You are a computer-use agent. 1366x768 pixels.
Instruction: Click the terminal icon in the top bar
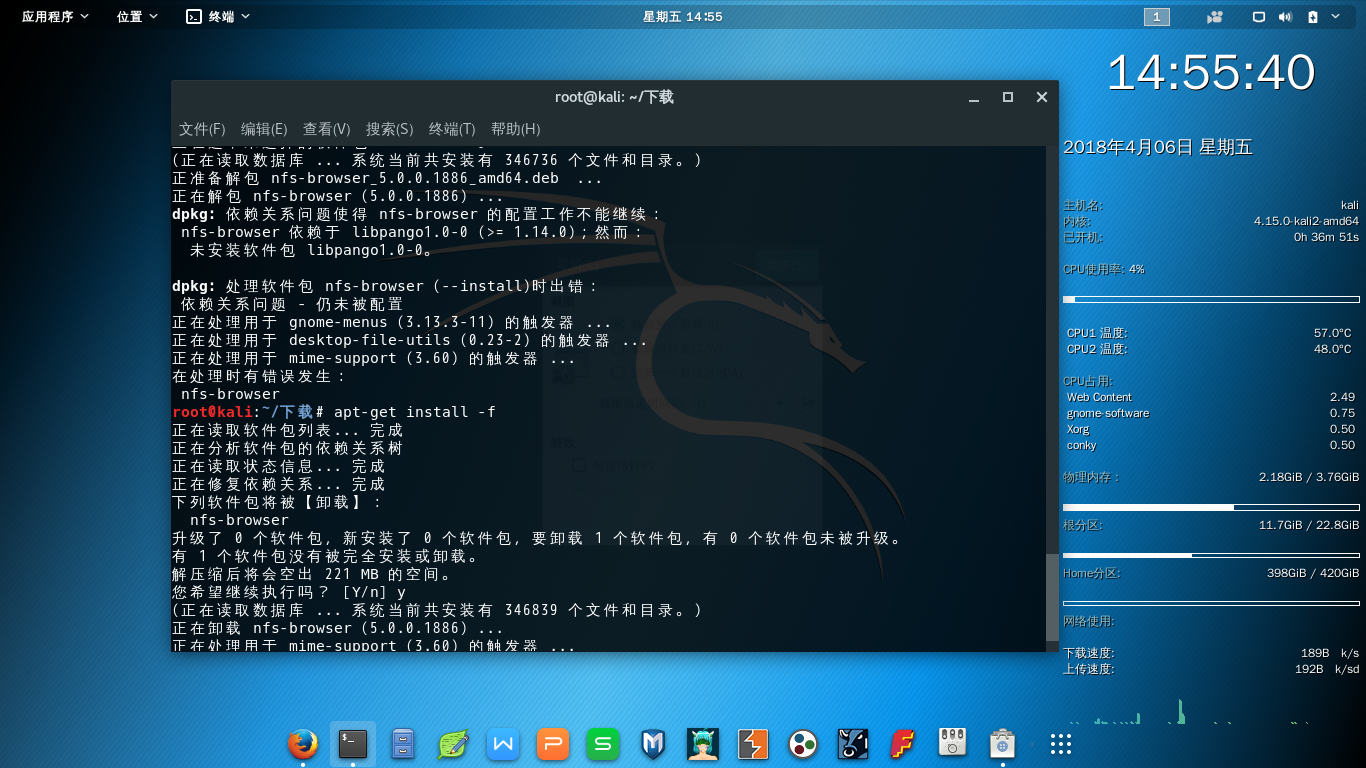[x=192, y=15]
